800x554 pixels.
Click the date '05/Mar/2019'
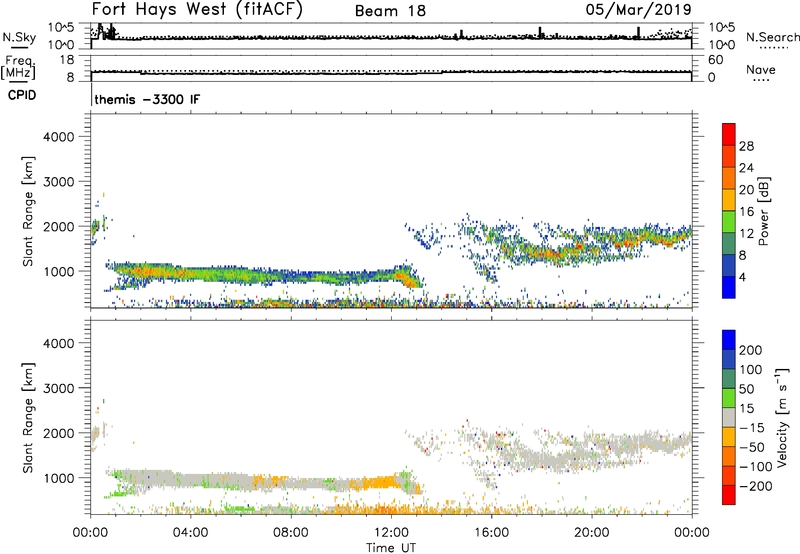pos(638,10)
